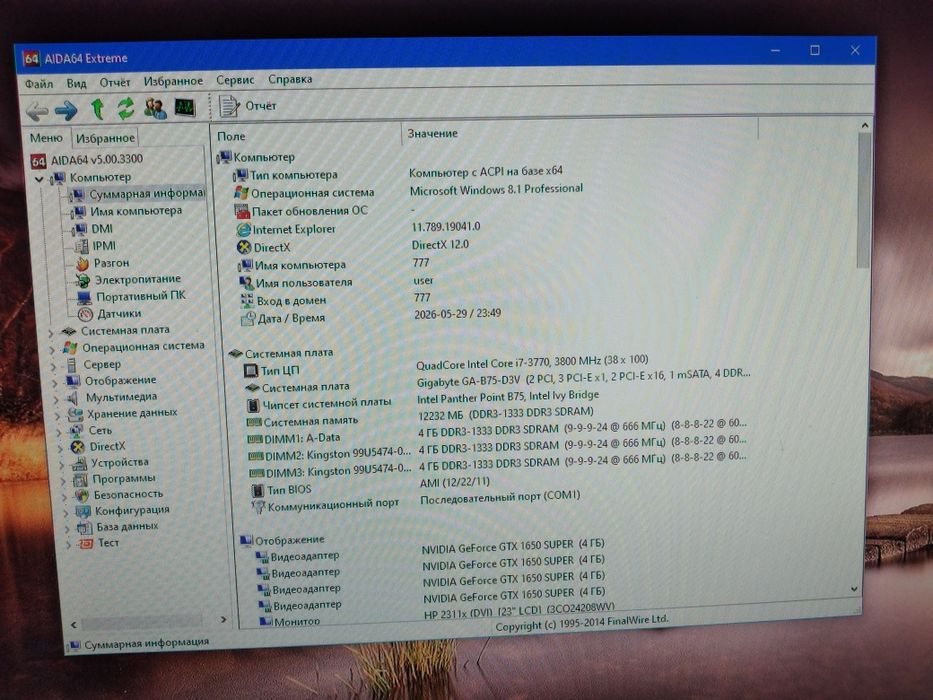Click the Forward arrow toolbar icon

pyautogui.click(x=66, y=110)
